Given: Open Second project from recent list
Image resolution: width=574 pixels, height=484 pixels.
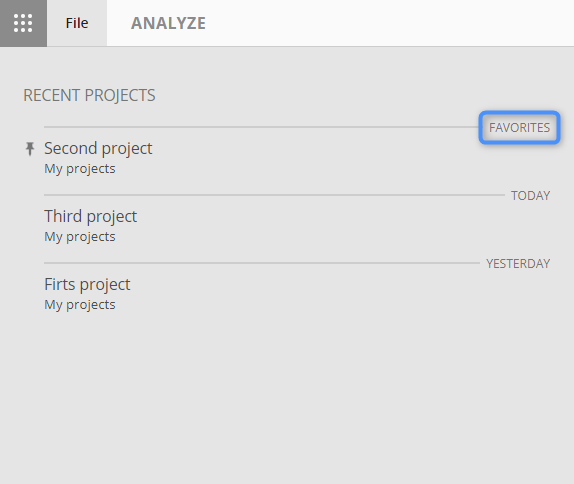Looking at the screenshot, I should 98,148.
